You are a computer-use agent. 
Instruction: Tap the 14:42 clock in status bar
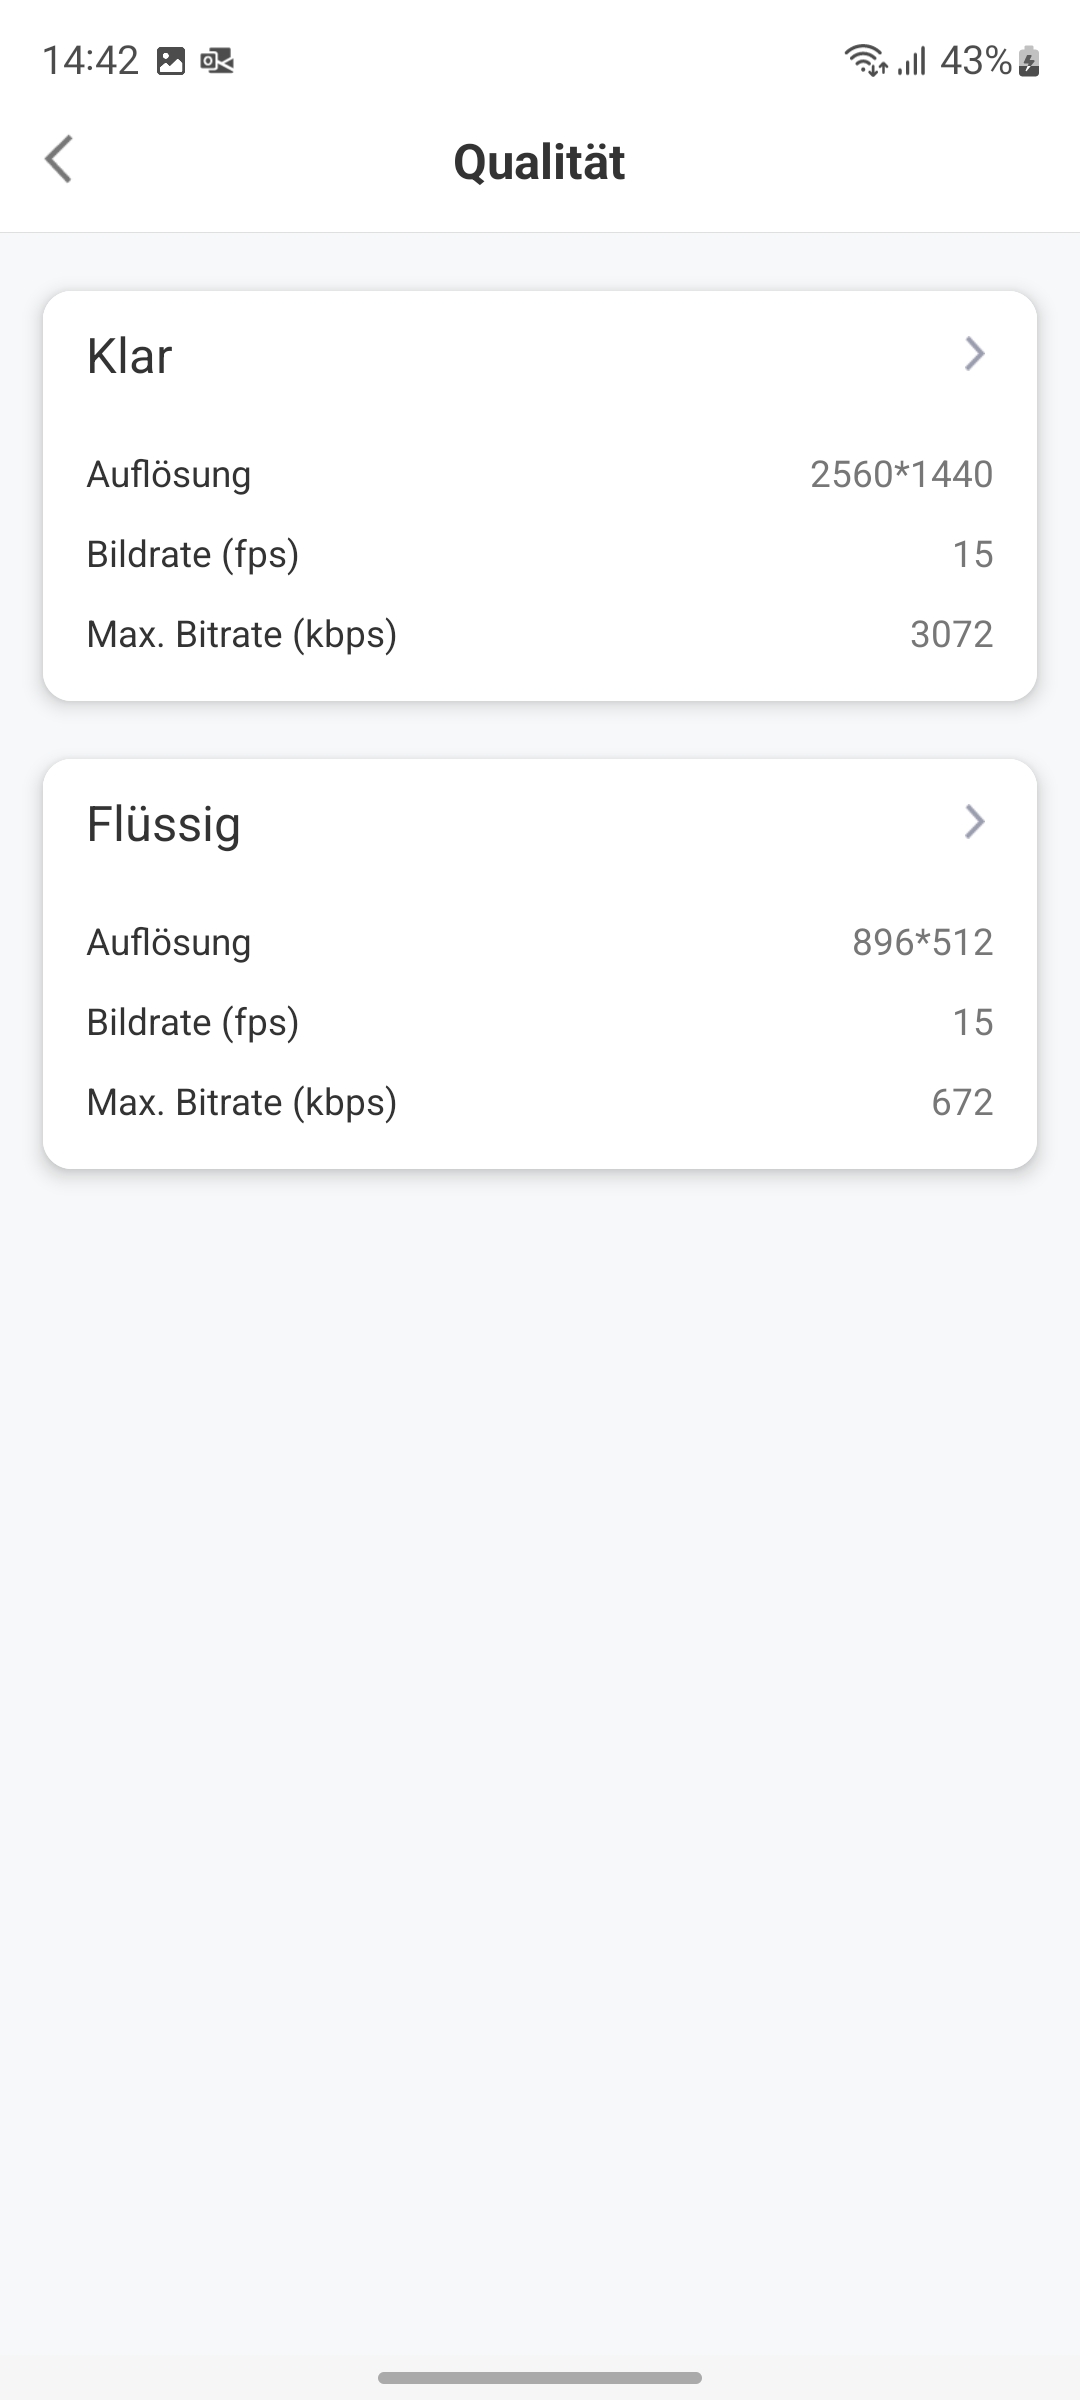(x=90, y=61)
